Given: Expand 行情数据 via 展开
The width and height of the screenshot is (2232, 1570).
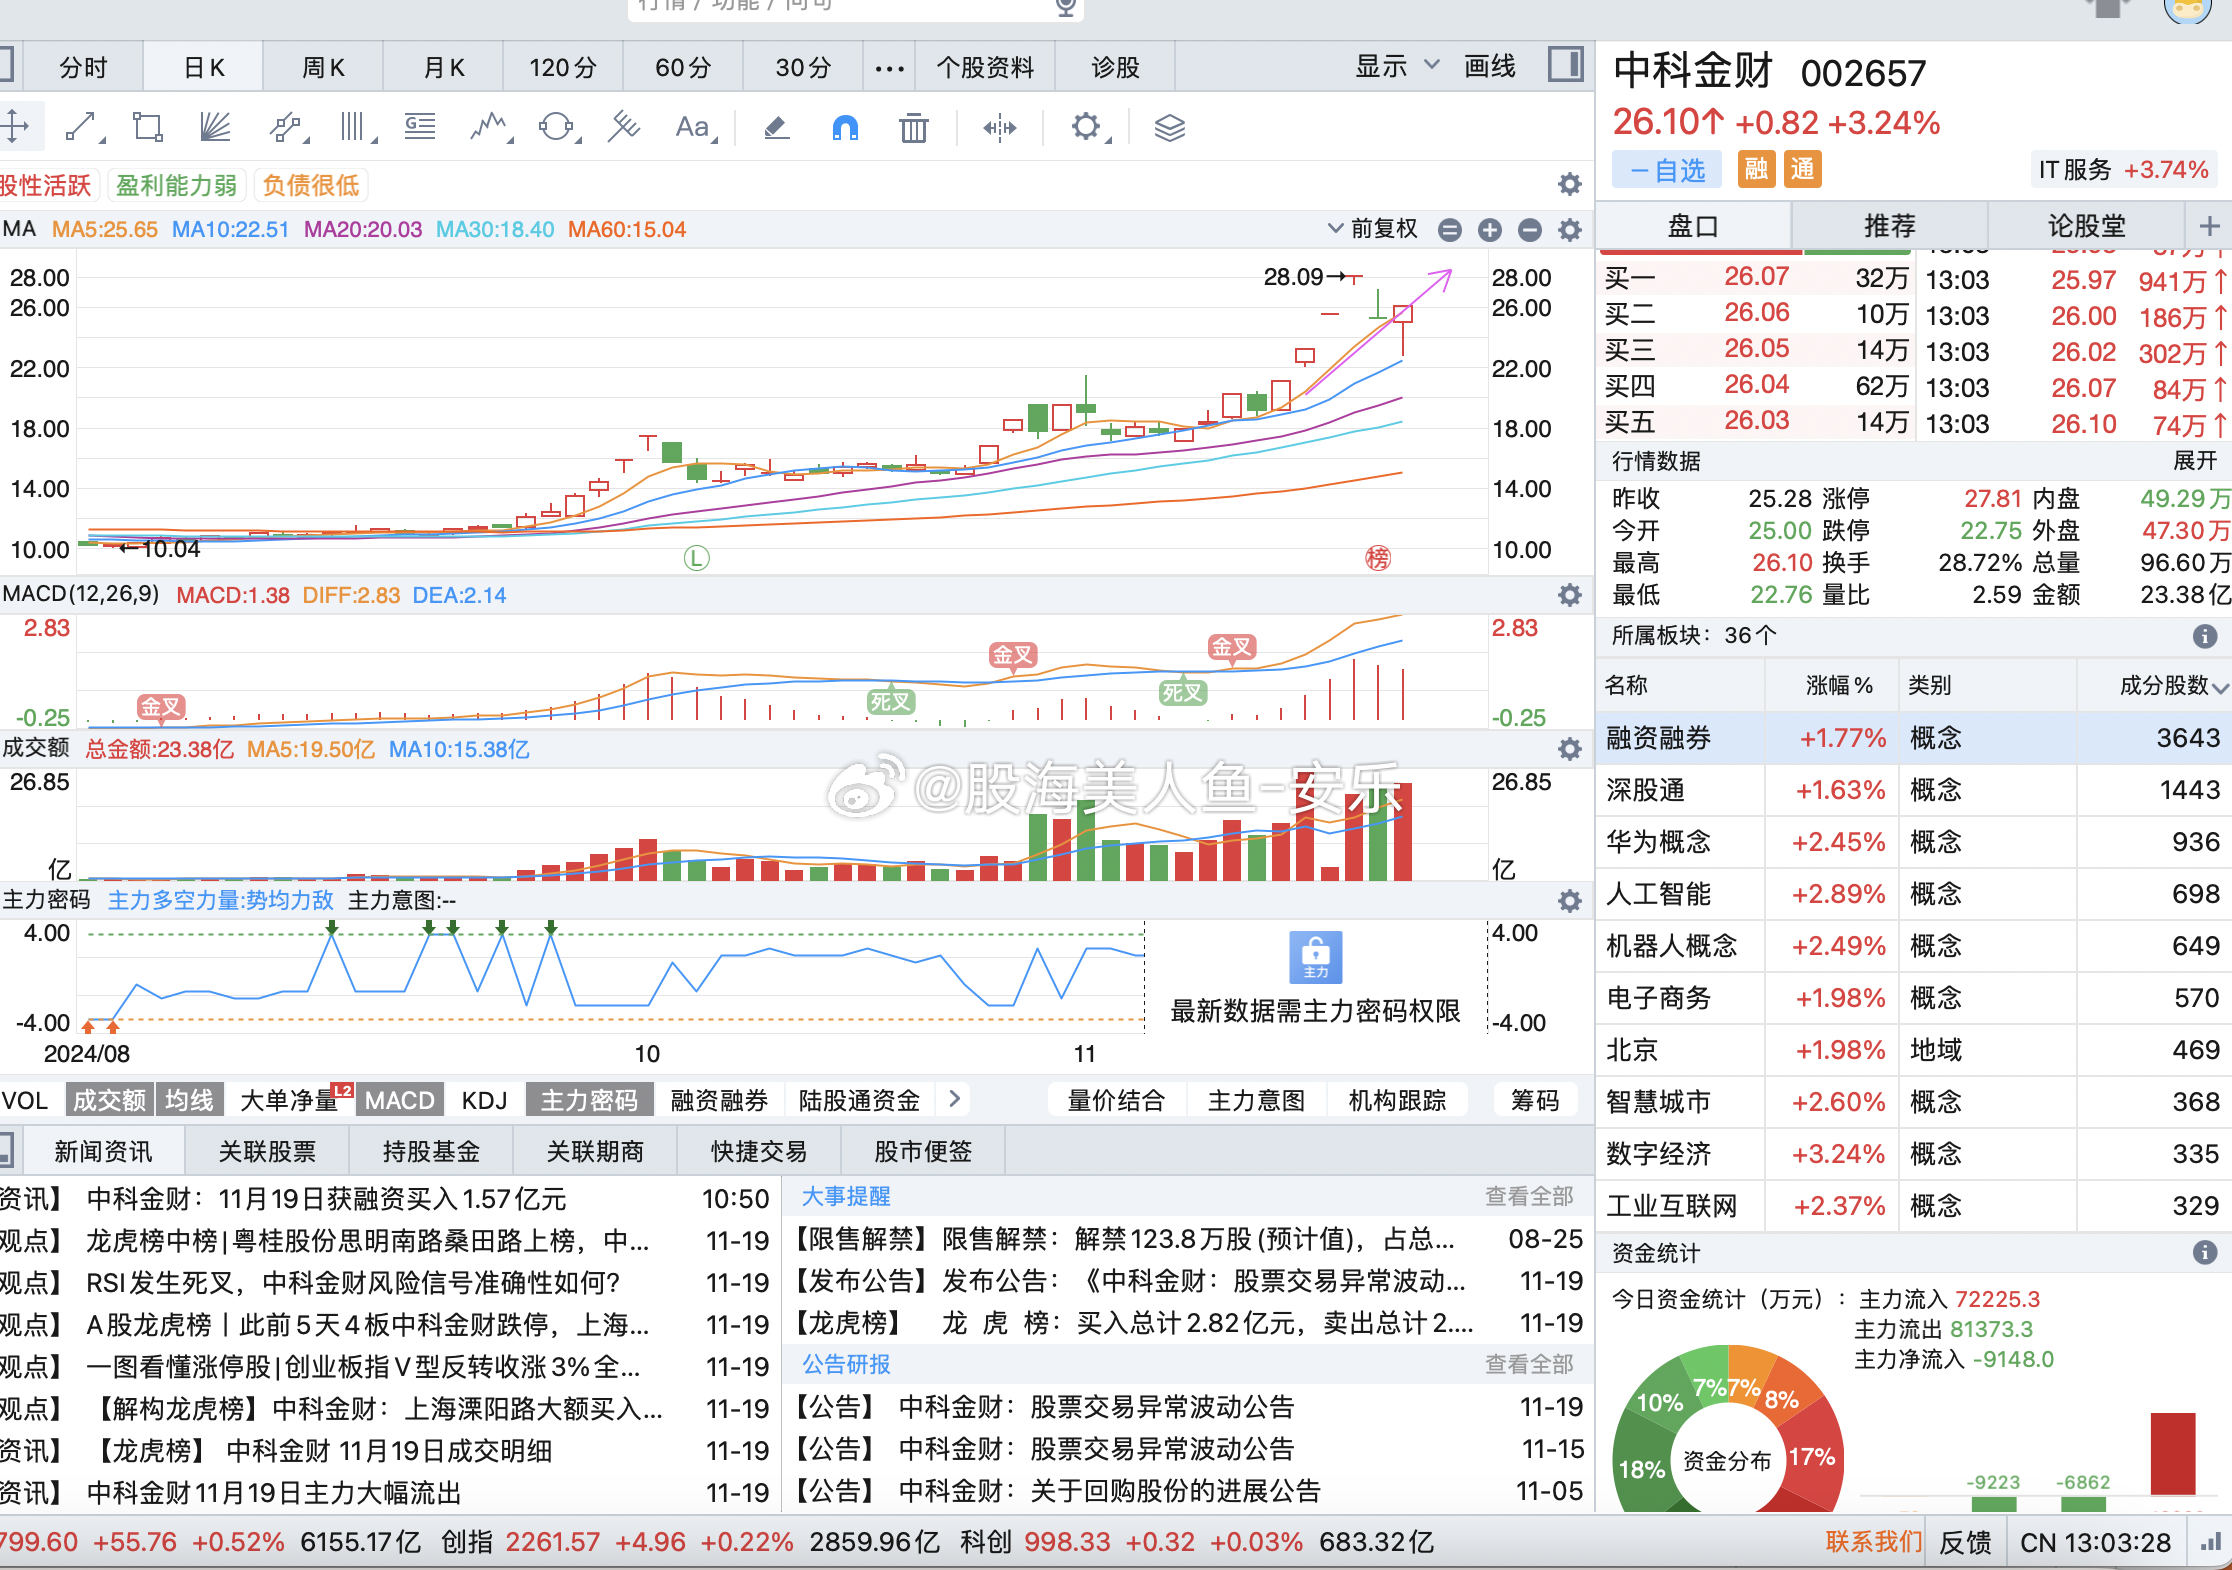Looking at the screenshot, I should (x=2195, y=461).
